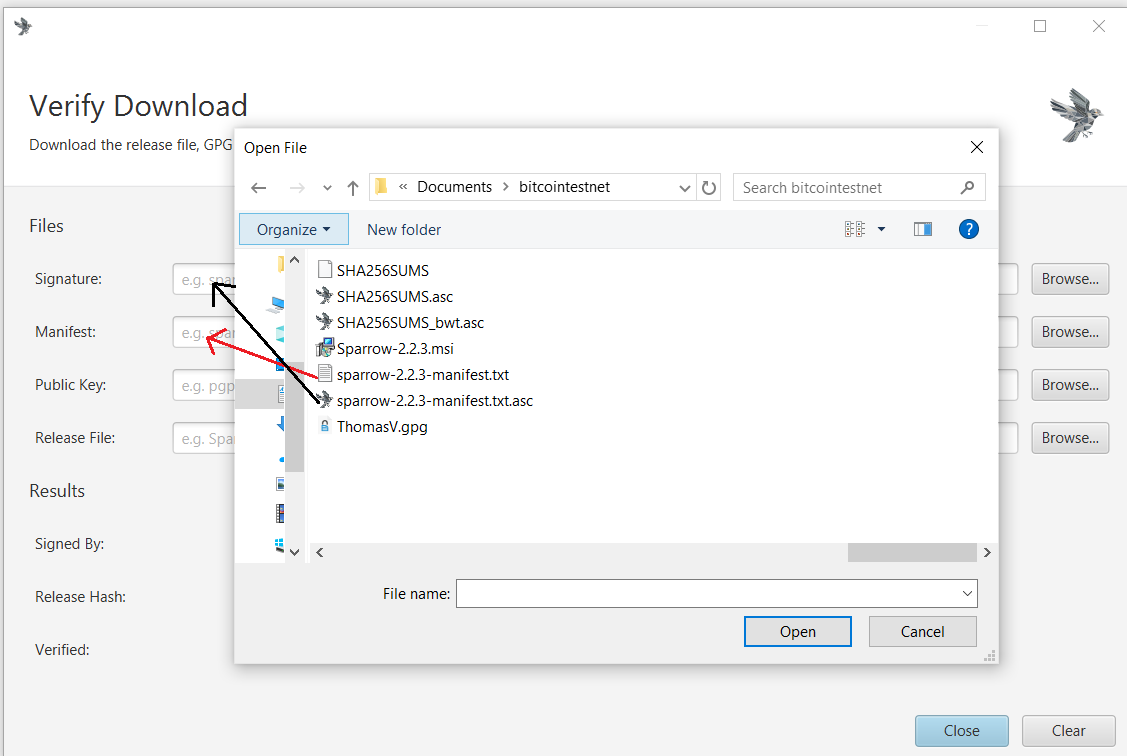The image size is (1127, 756).
Task: Clear the Verify Download fields
Action: pyautogui.click(x=1068, y=731)
